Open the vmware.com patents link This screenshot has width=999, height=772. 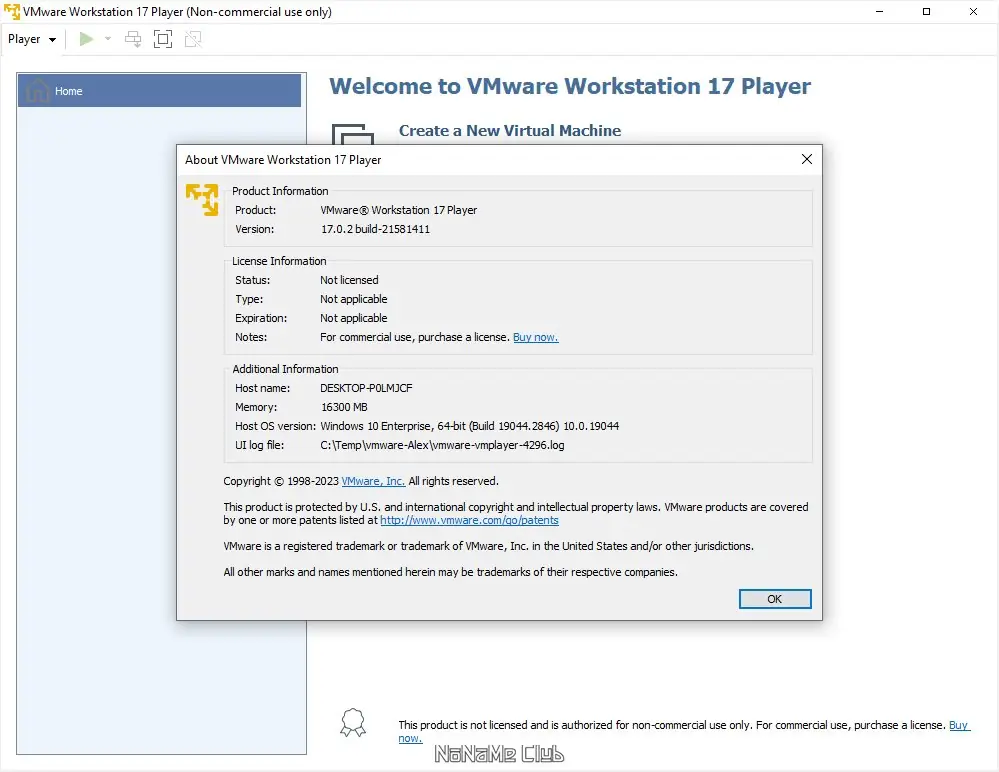point(470,520)
